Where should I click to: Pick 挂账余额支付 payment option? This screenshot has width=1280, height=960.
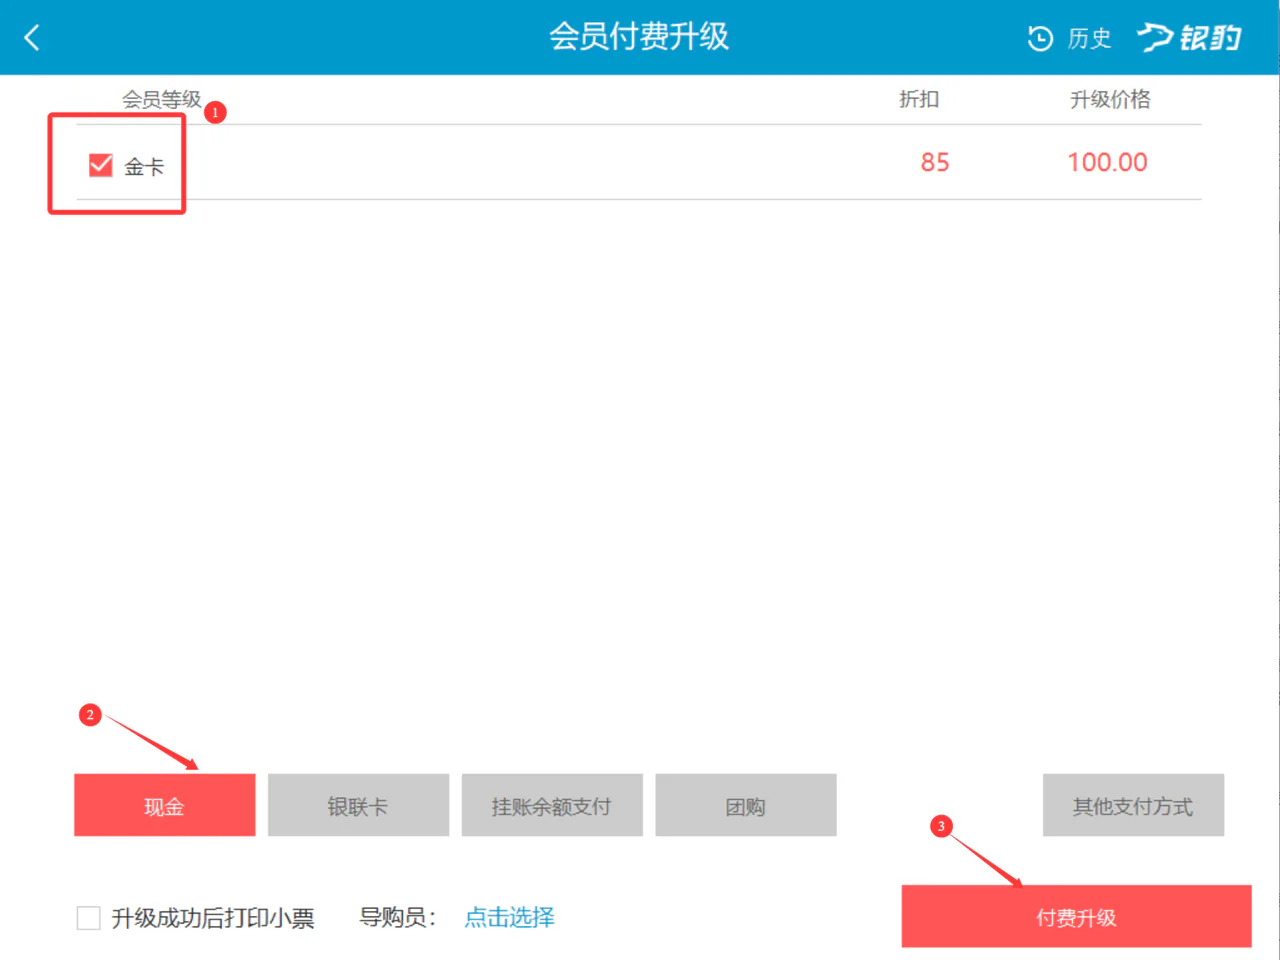tap(552, 805)
